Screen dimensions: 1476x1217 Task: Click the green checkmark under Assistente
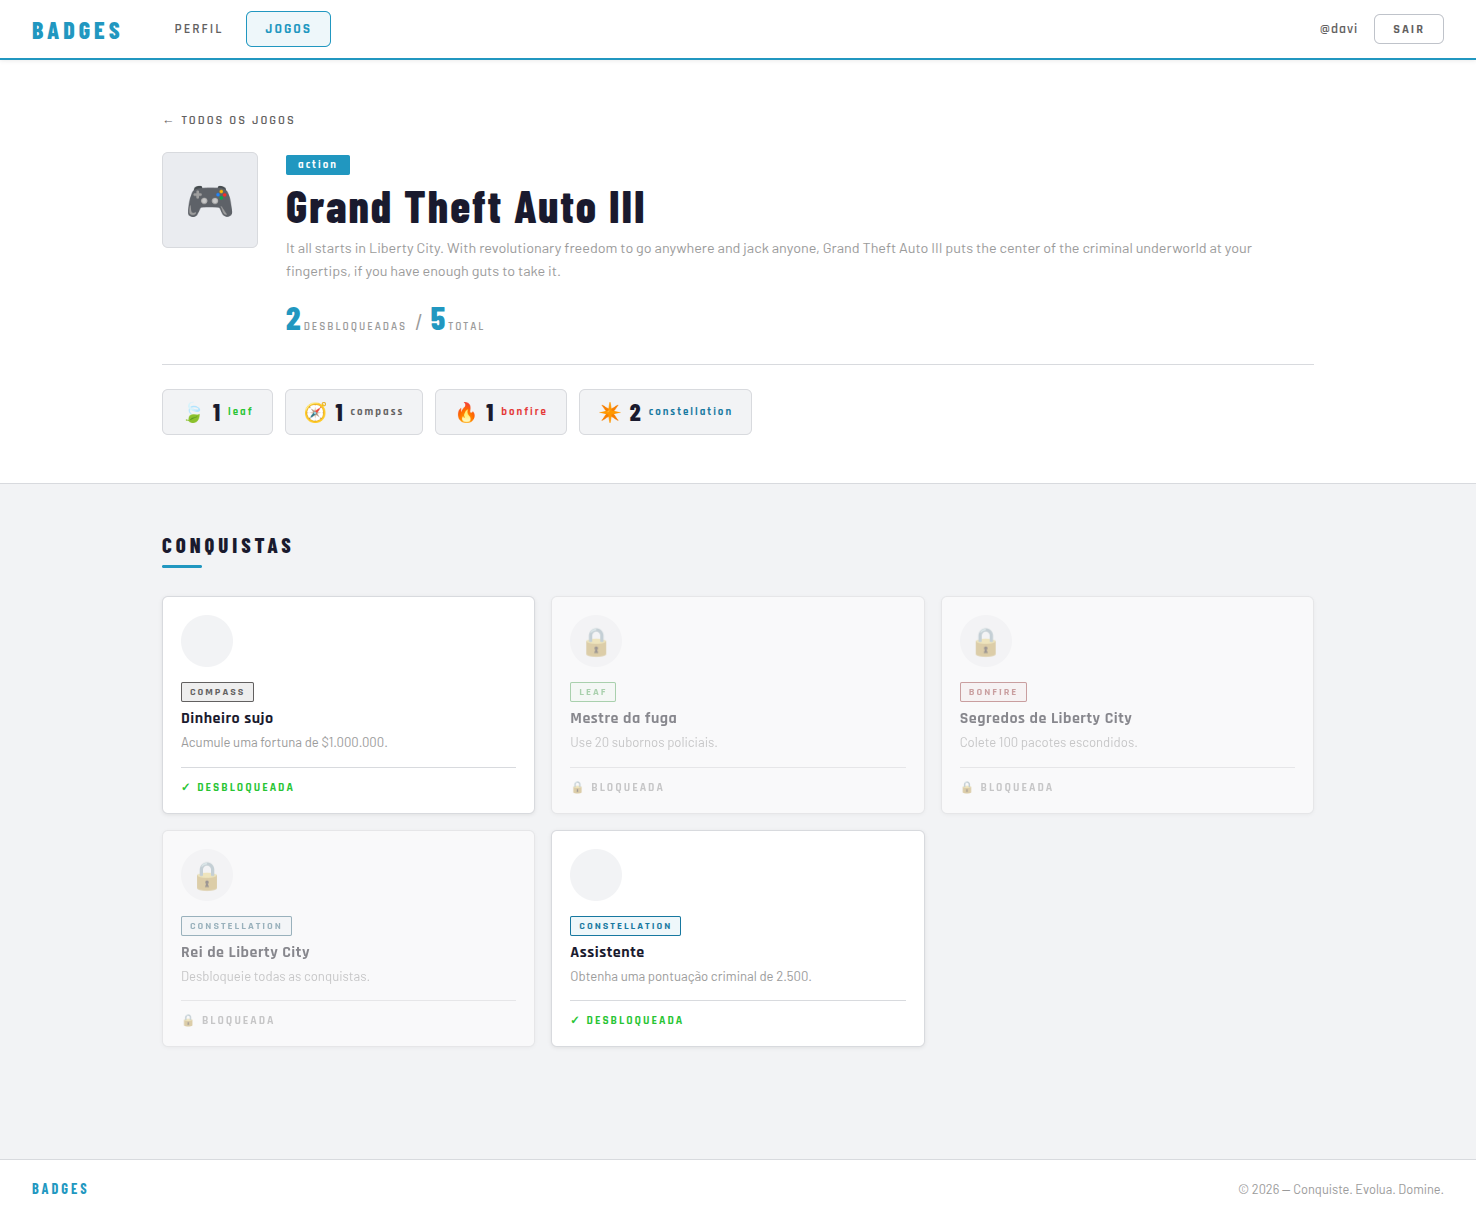tap(575, 1020)
